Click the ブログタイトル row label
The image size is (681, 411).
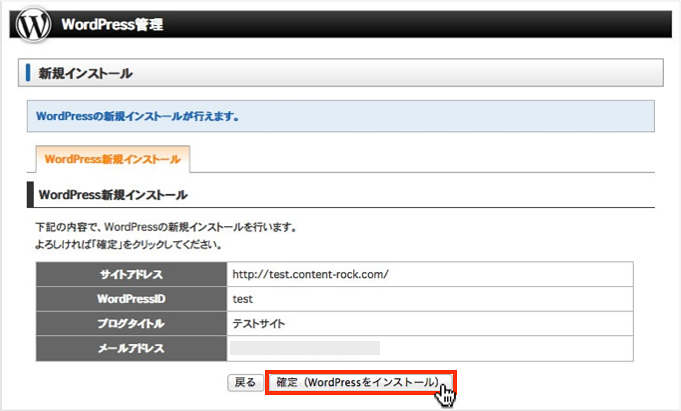(x=131, y=324)
